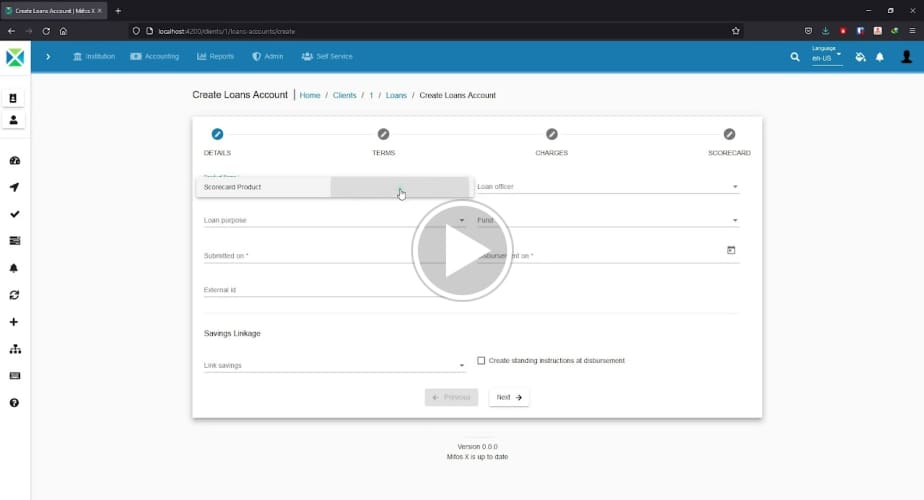Open the Admin menu
924x500 pixels.
[268, 57]
